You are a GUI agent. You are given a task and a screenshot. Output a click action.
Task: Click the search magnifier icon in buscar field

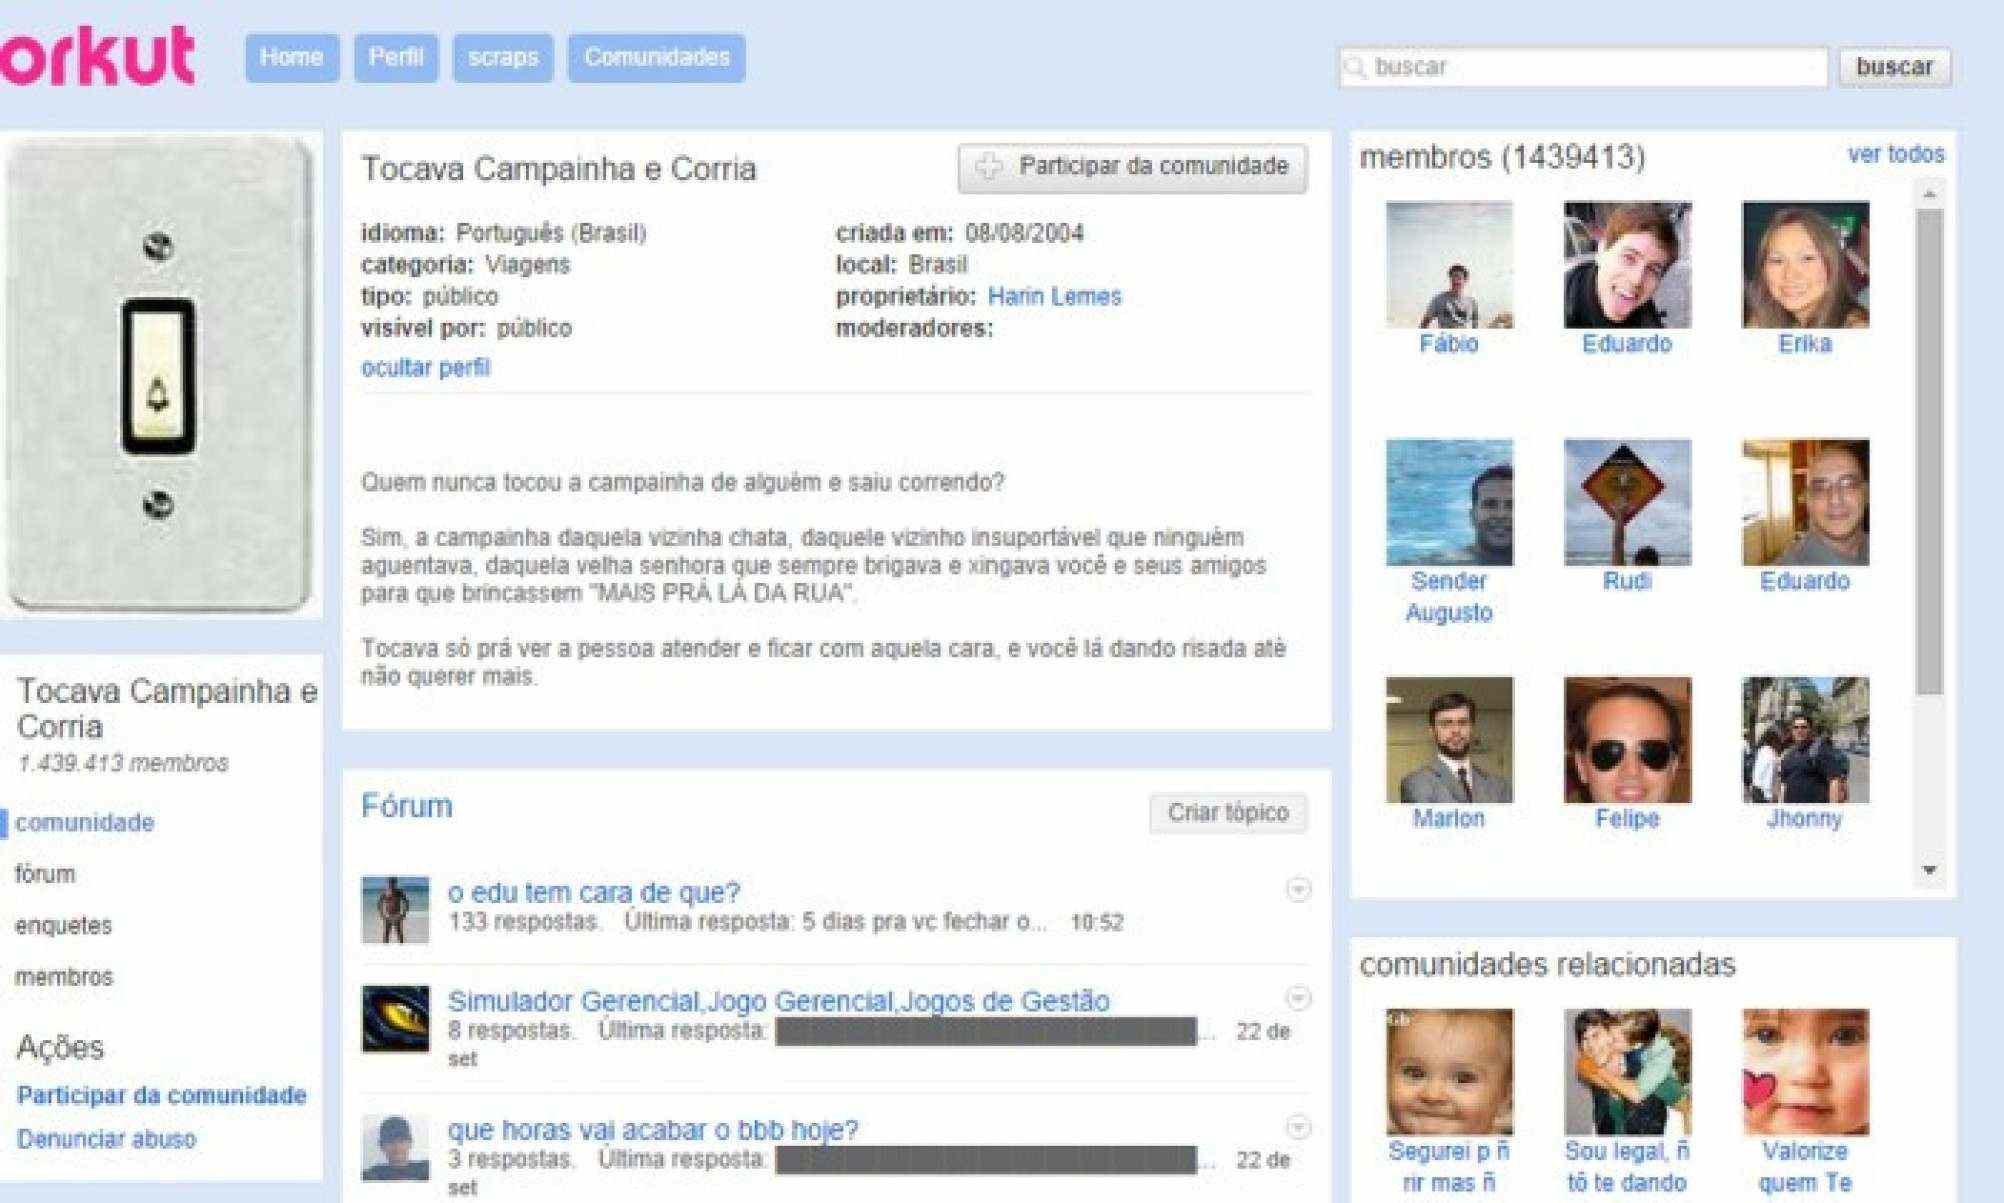(1357, 67)
